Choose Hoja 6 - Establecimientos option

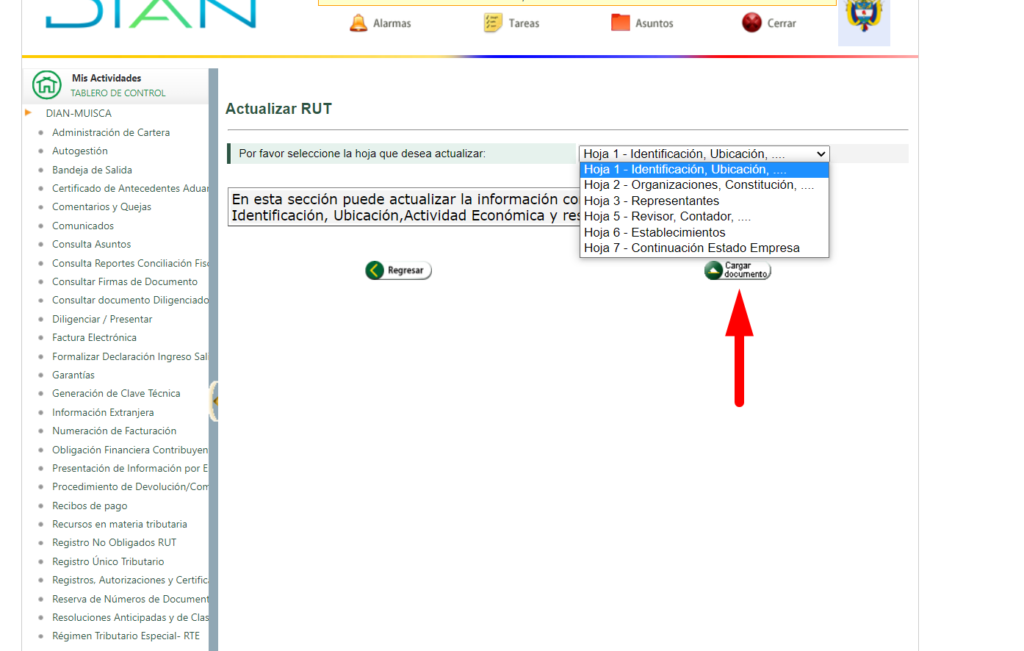coord(655,232)
